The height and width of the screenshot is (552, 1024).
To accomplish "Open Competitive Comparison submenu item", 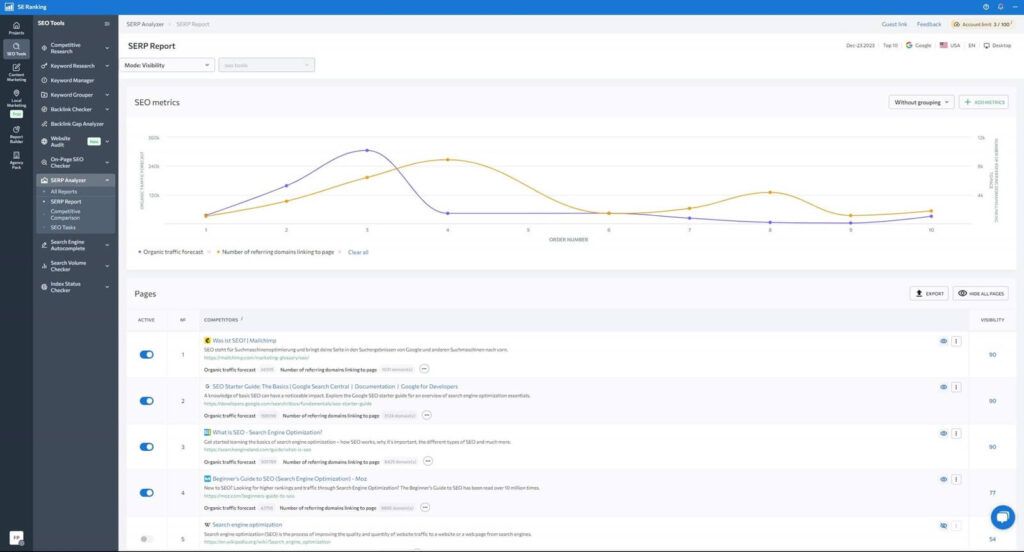I will click(65, 214).
